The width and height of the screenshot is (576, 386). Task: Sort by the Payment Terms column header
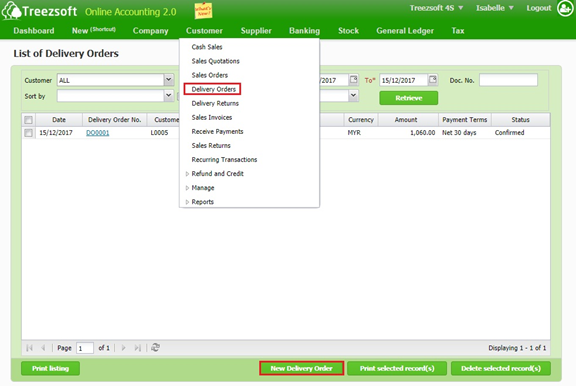465,120
